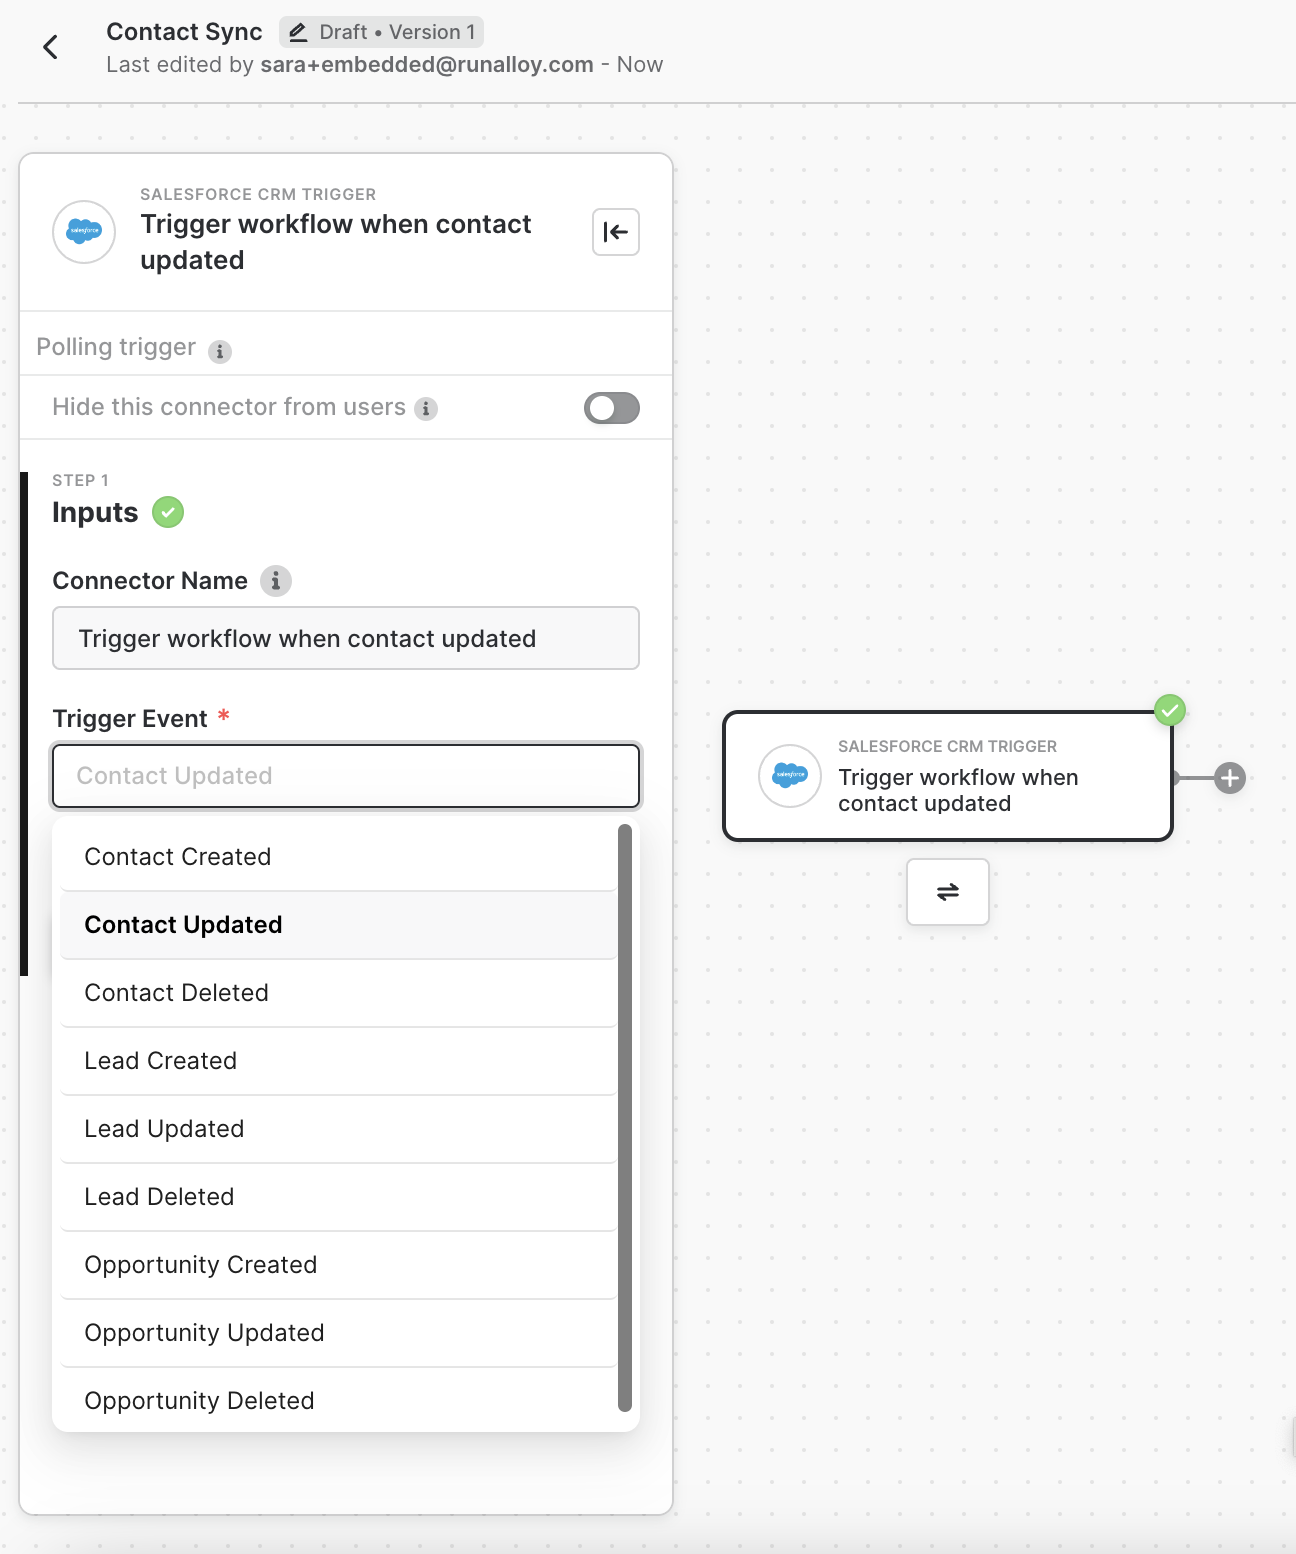Add a step with the plus icon

pos(1230,778)
